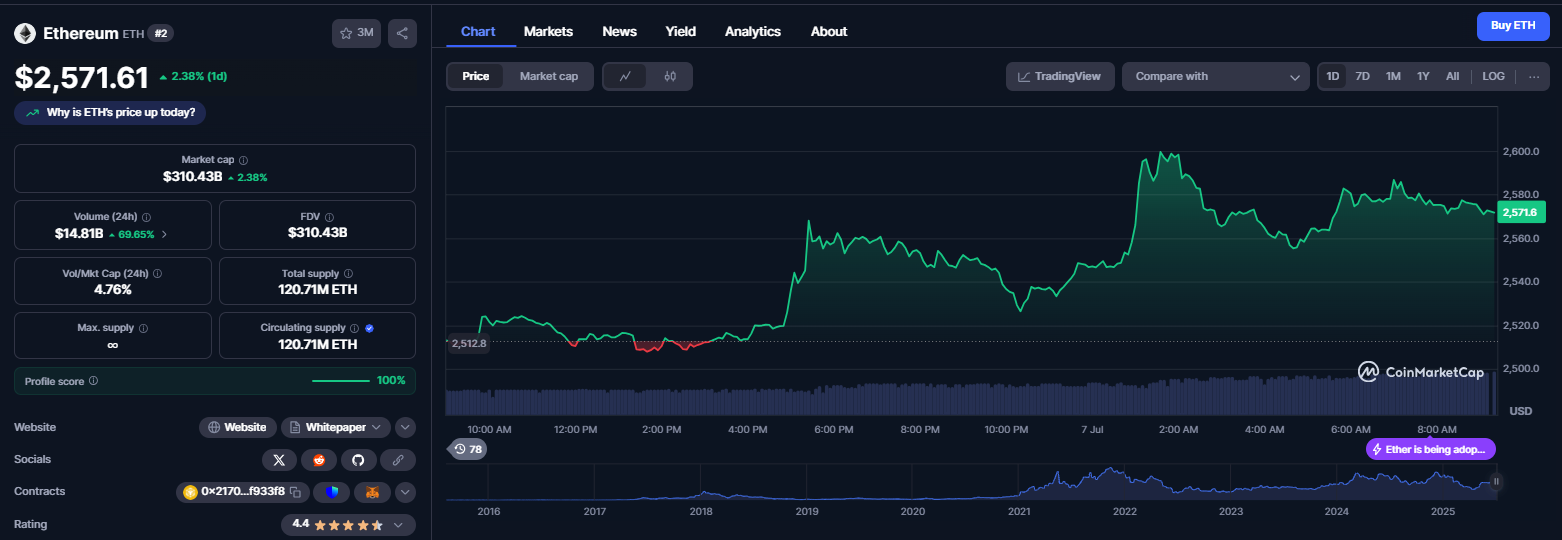The width and height of the screenshot is (1562, 540).
Task: Copy the contract address 0x2170...f933f8
Action: tap(295, 492)
